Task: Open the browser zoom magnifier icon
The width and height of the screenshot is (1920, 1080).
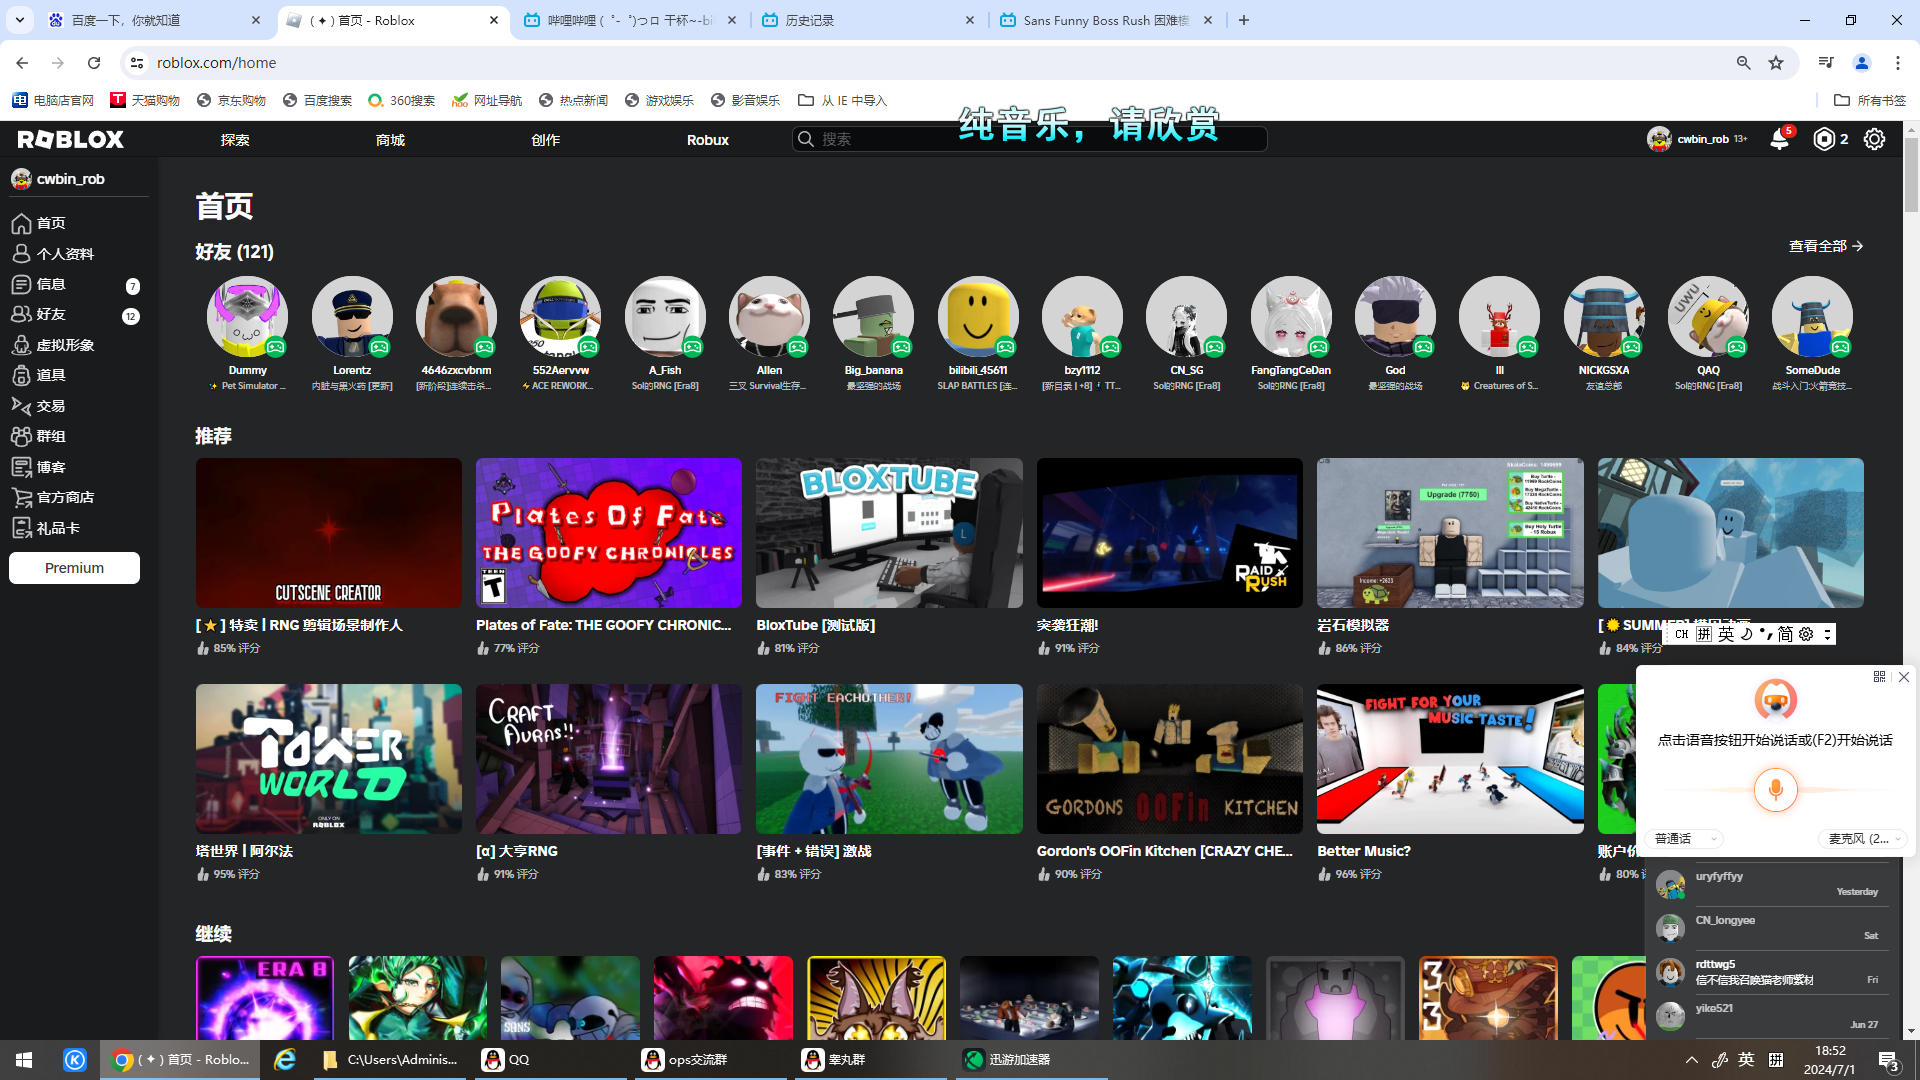Action: pos(1743,62)
